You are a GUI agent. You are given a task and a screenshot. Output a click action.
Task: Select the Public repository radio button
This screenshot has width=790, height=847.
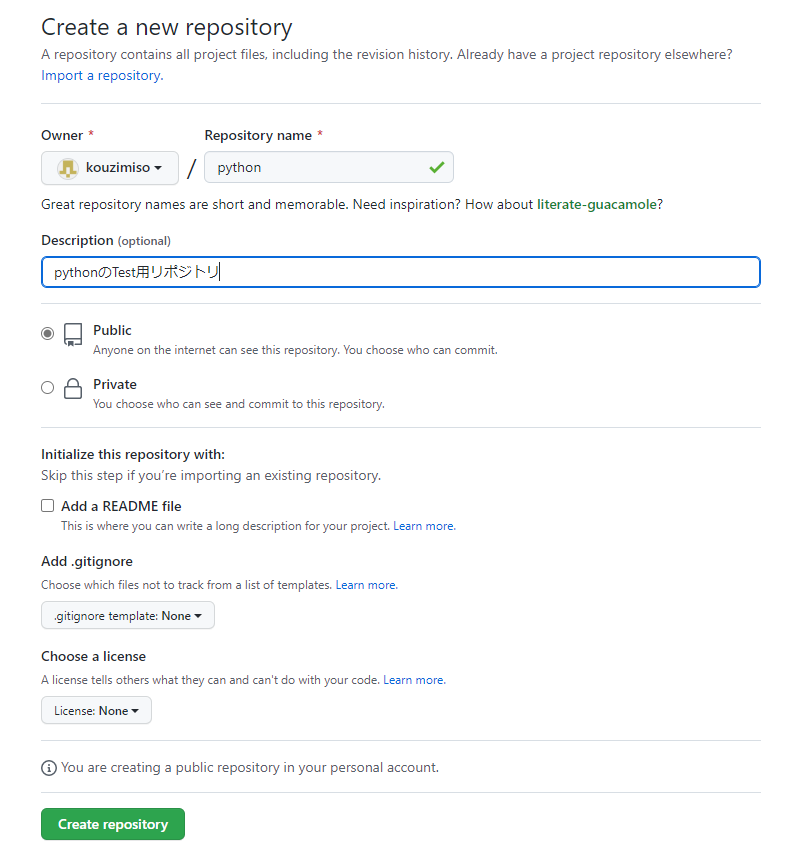pos(47,333)
